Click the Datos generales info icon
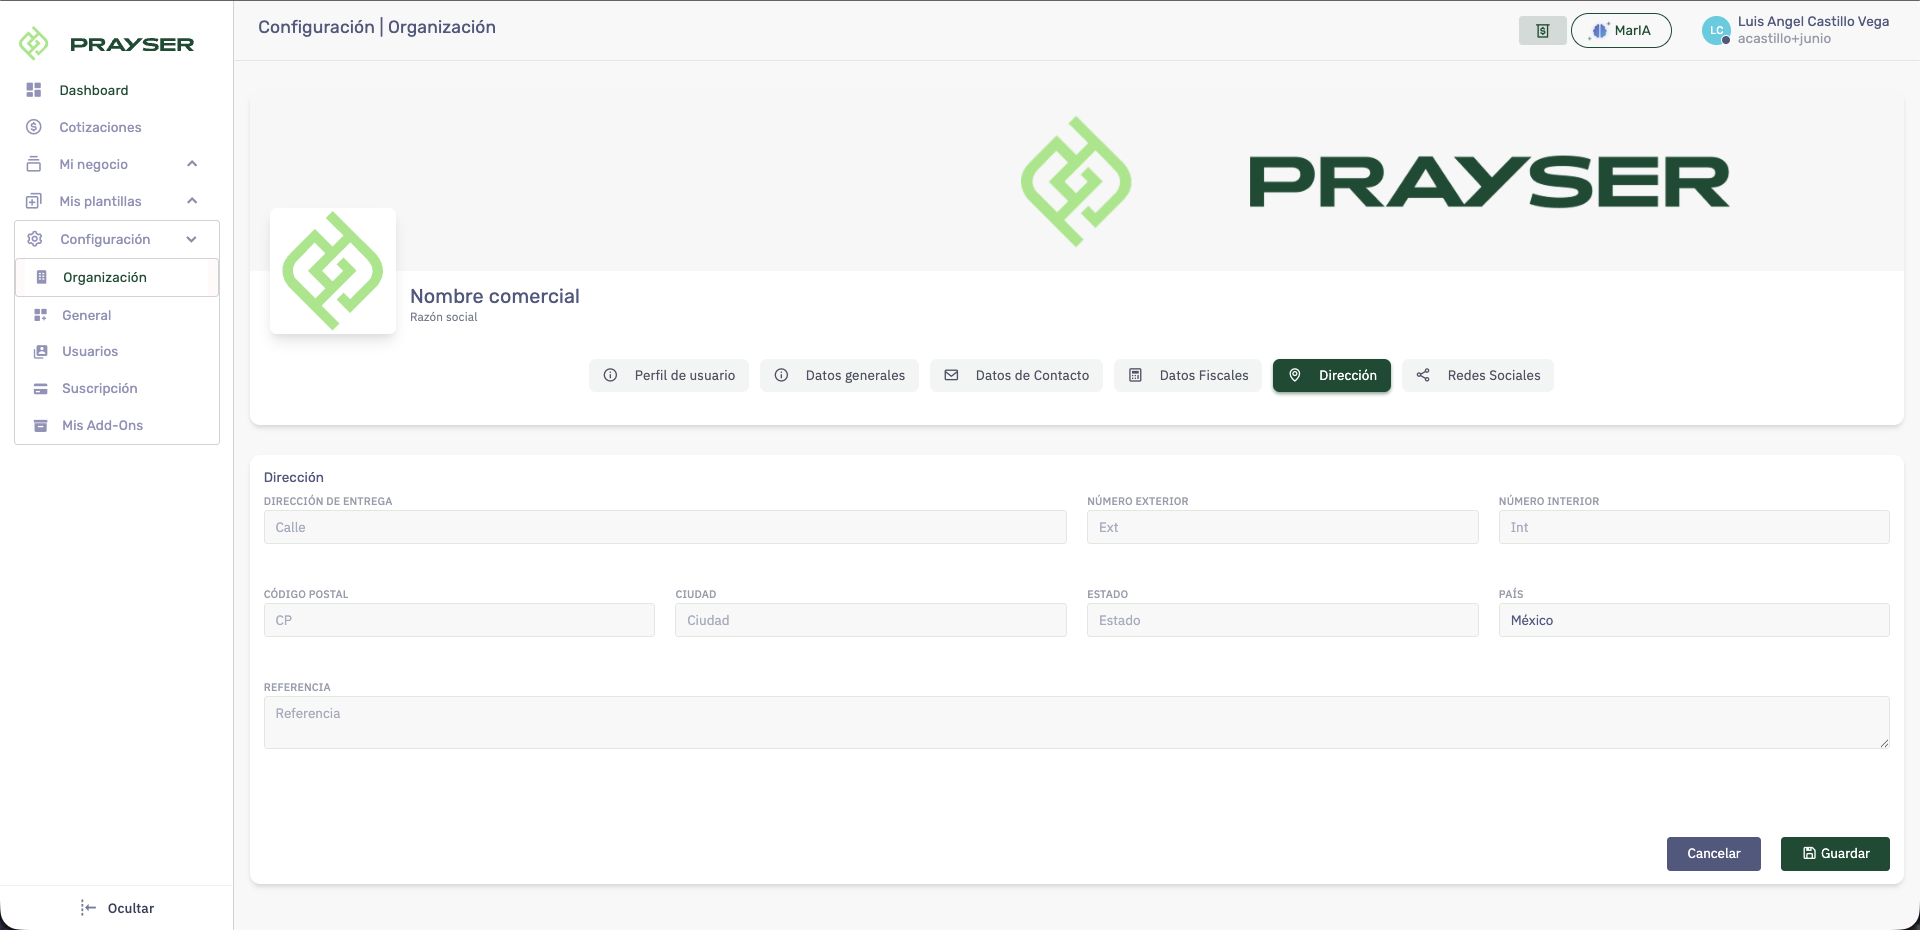The image size is (1920, 930). coord(782,375)
